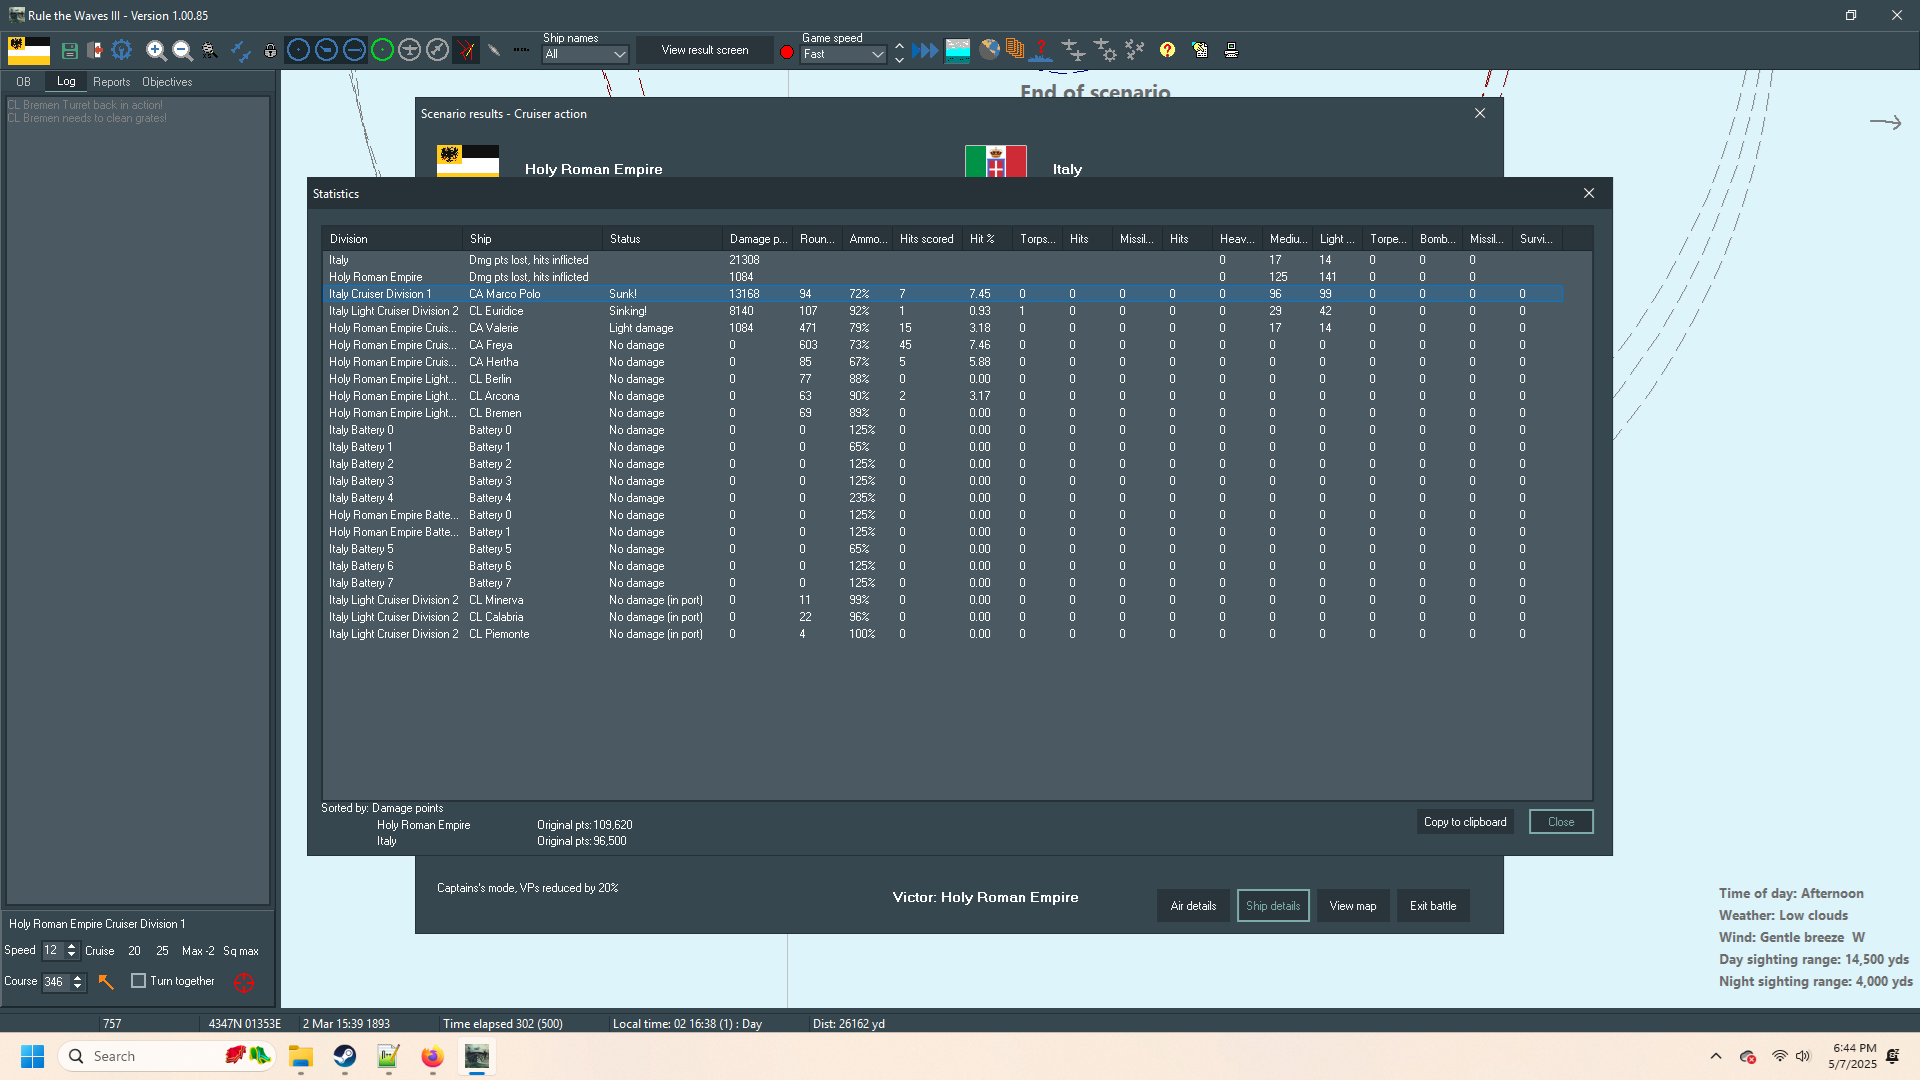
Task: Click Air details button
Action: pos(1193,906)
